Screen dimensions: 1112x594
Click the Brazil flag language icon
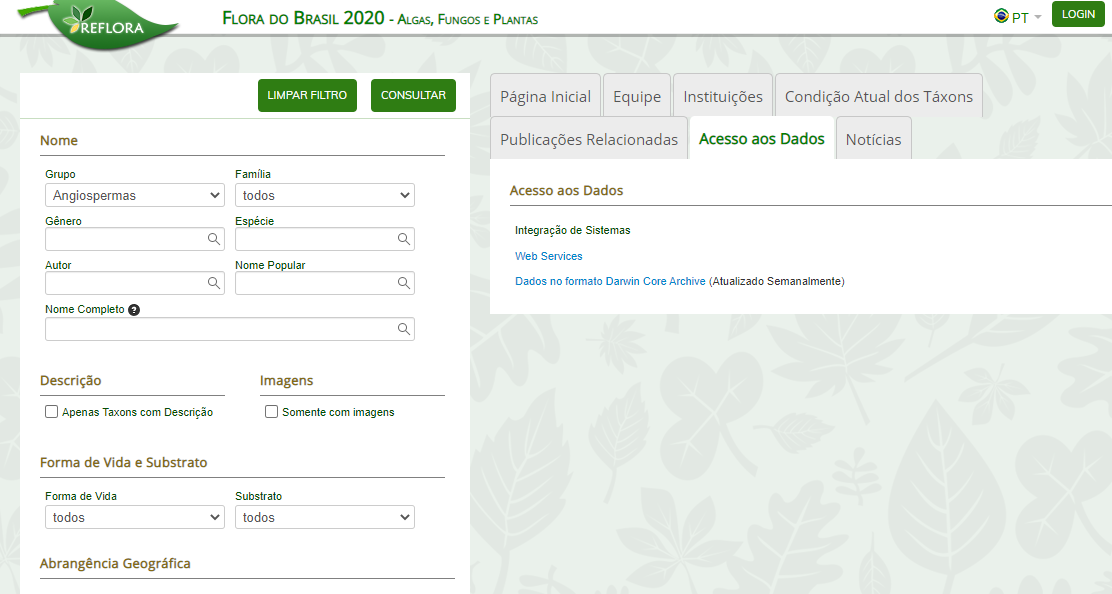1001,16
